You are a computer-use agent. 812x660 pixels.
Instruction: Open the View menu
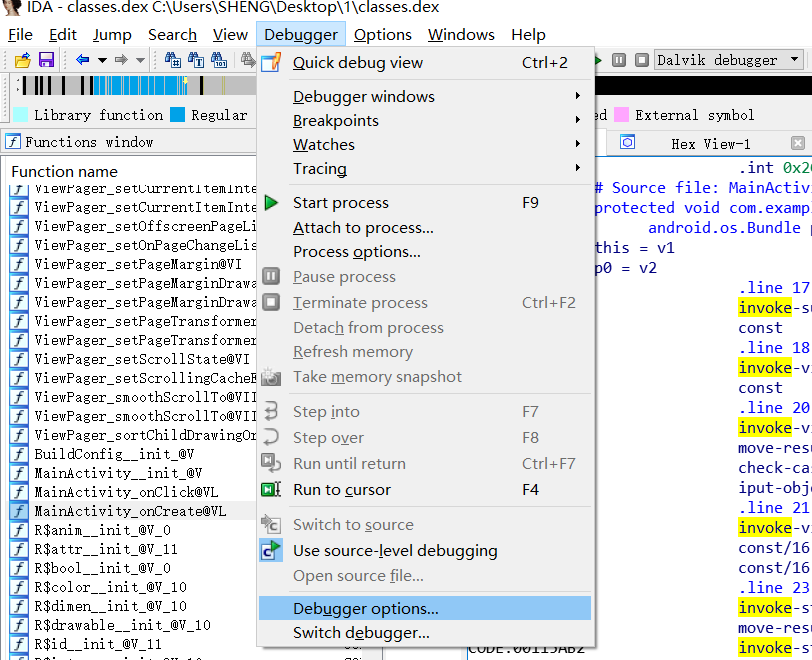[230, 35]
